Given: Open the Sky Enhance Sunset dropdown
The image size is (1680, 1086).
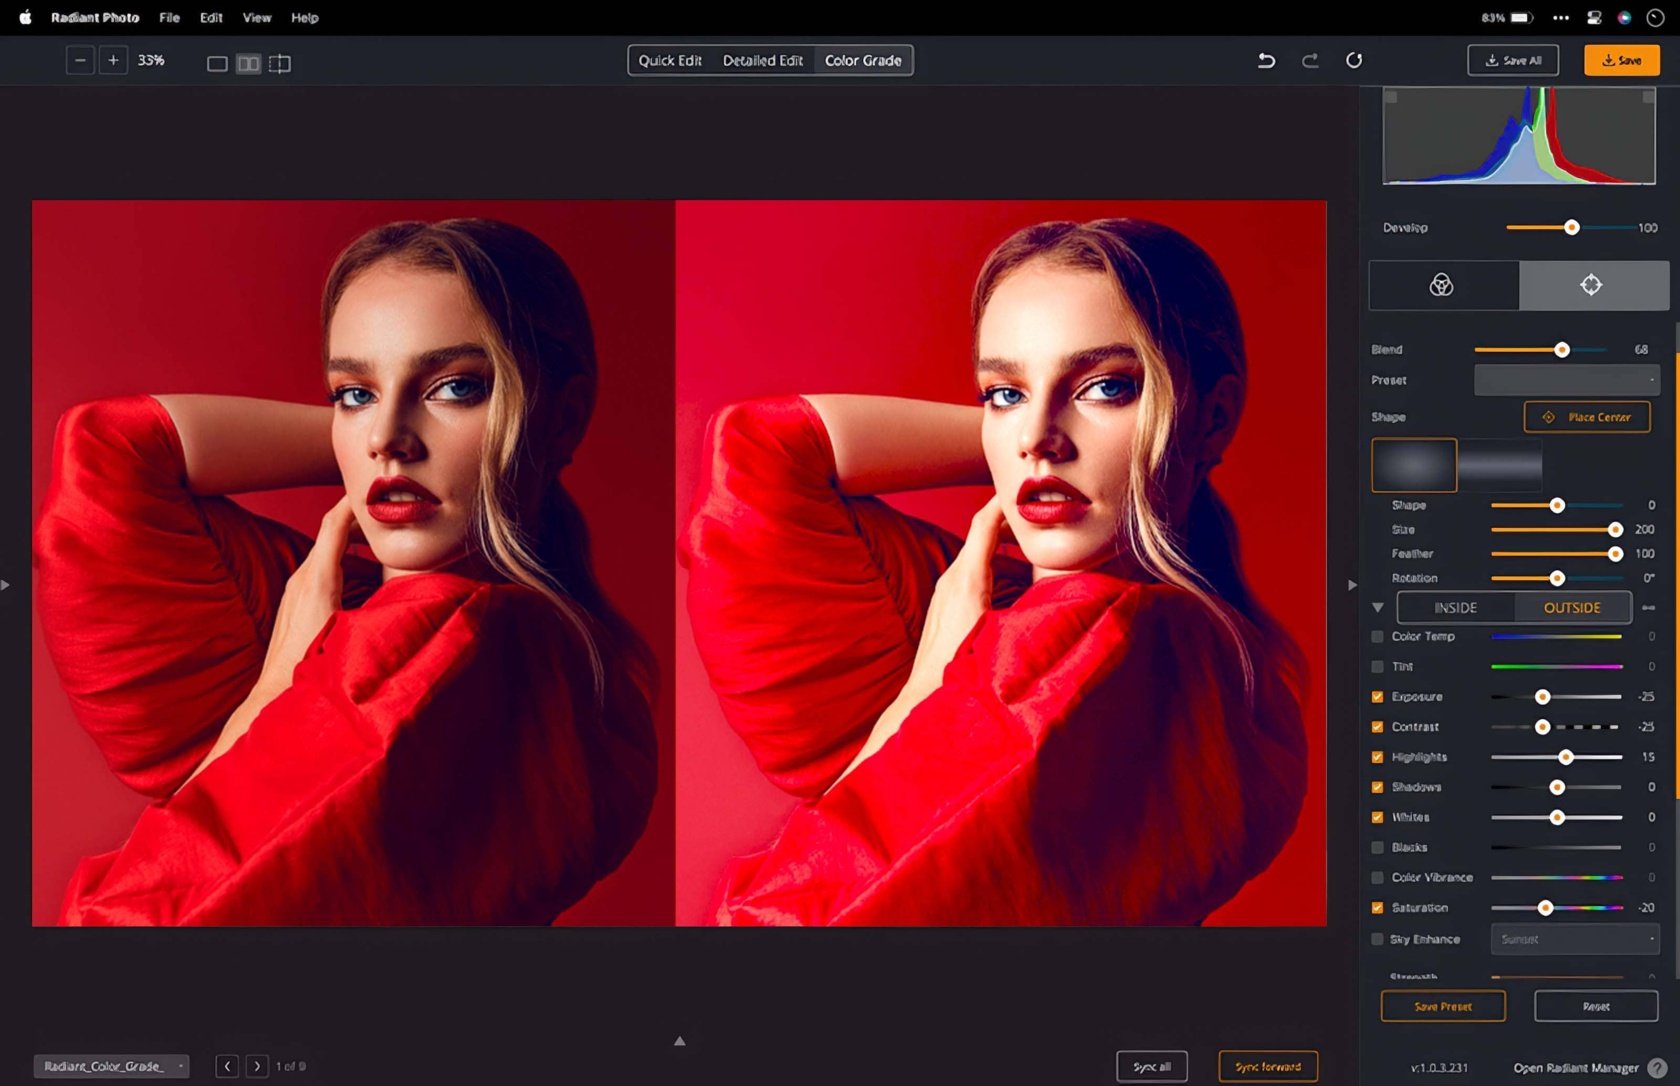Looking at the screenshot, I should point(1574,939).
